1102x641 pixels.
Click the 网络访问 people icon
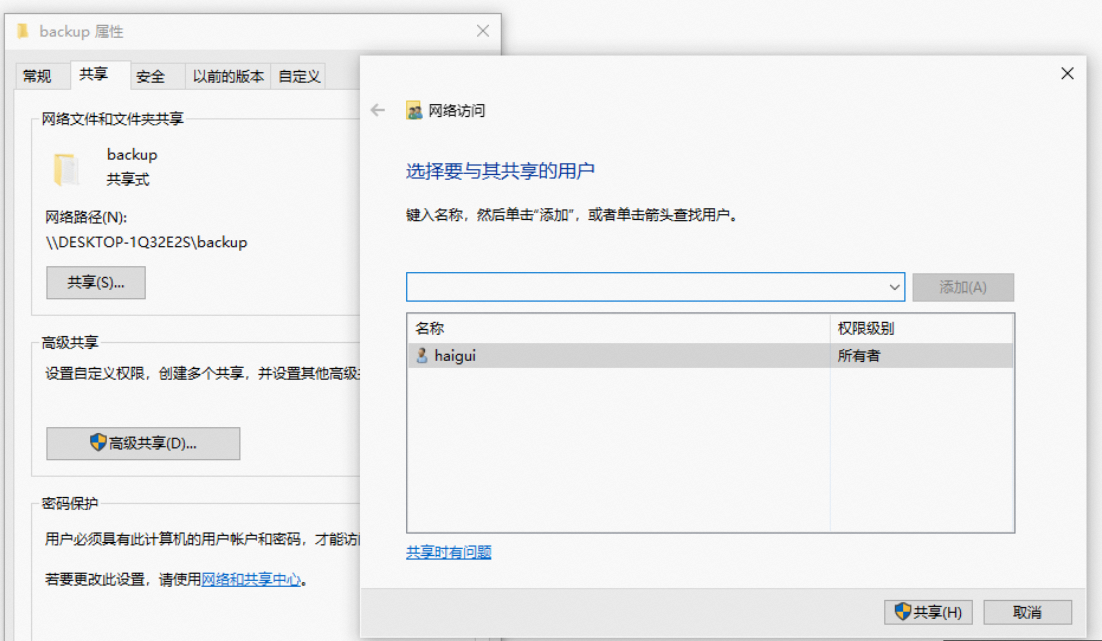tap(414, 111)
